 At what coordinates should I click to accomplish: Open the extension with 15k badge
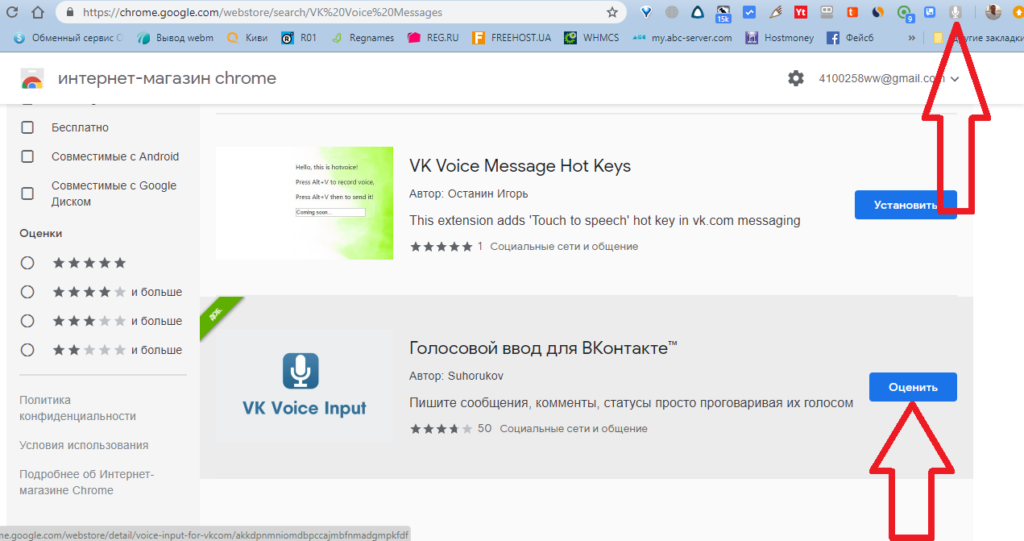pyautogui.click(x=724, y=13)
